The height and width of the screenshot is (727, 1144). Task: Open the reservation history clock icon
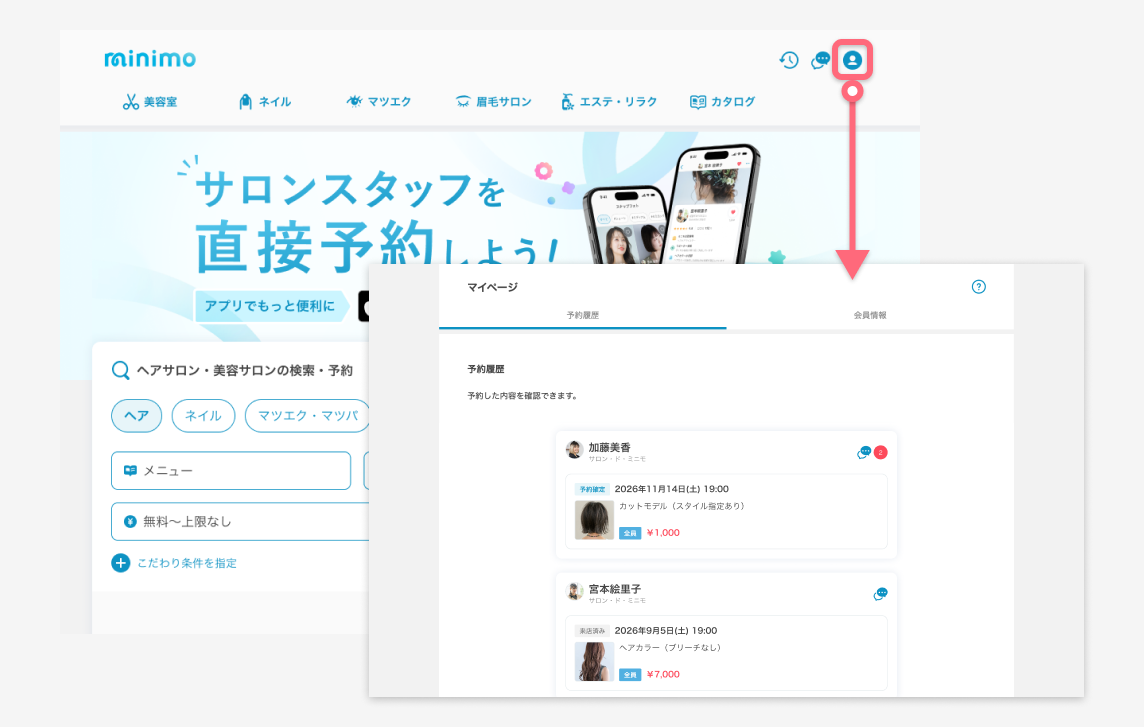tap(789, 60)
